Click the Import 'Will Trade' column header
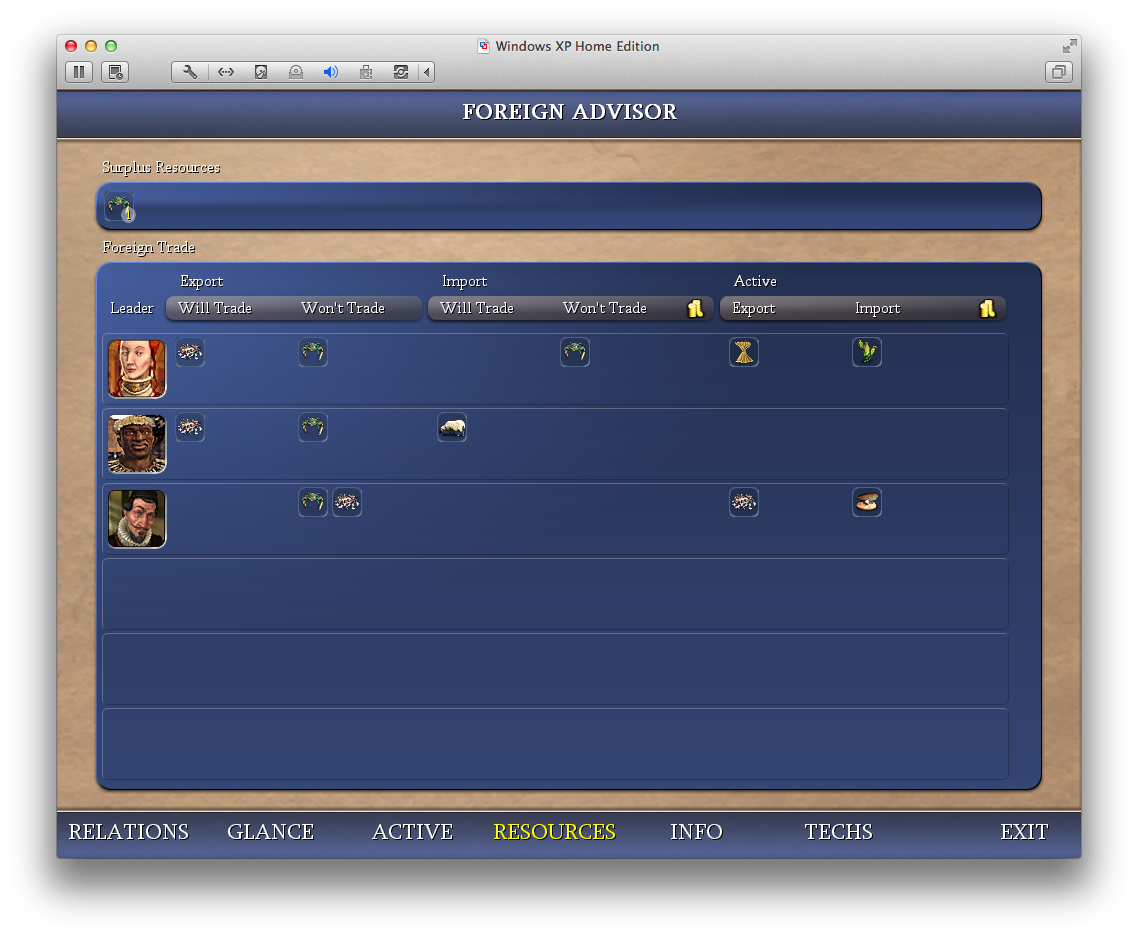The width and height of the screenshot is (1138, 937). pos(477,308)
